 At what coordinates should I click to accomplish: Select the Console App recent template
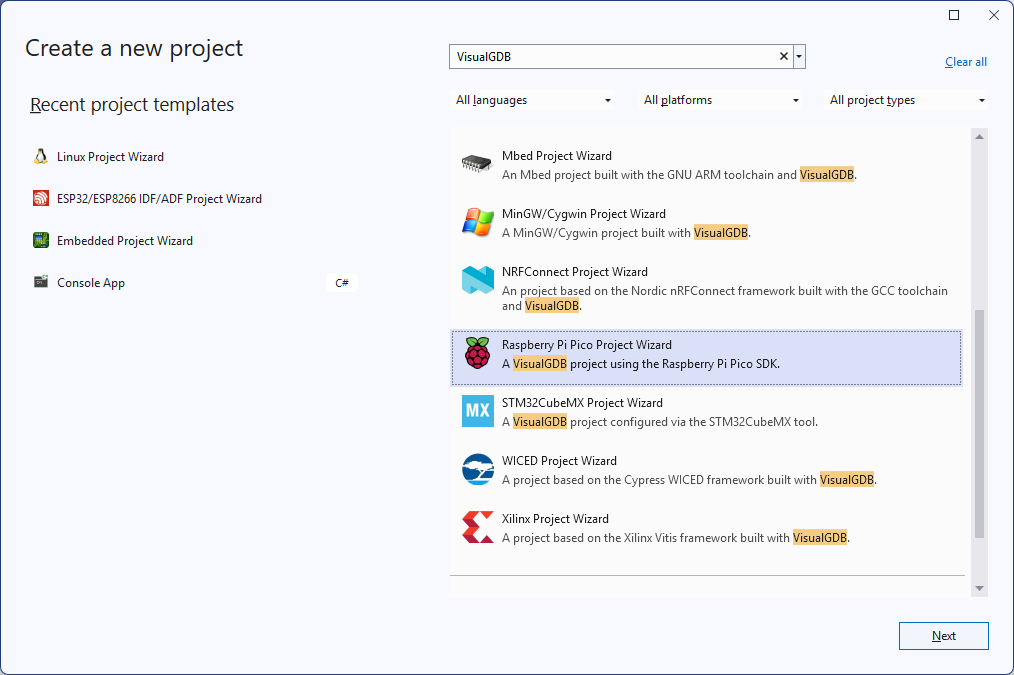91,283
